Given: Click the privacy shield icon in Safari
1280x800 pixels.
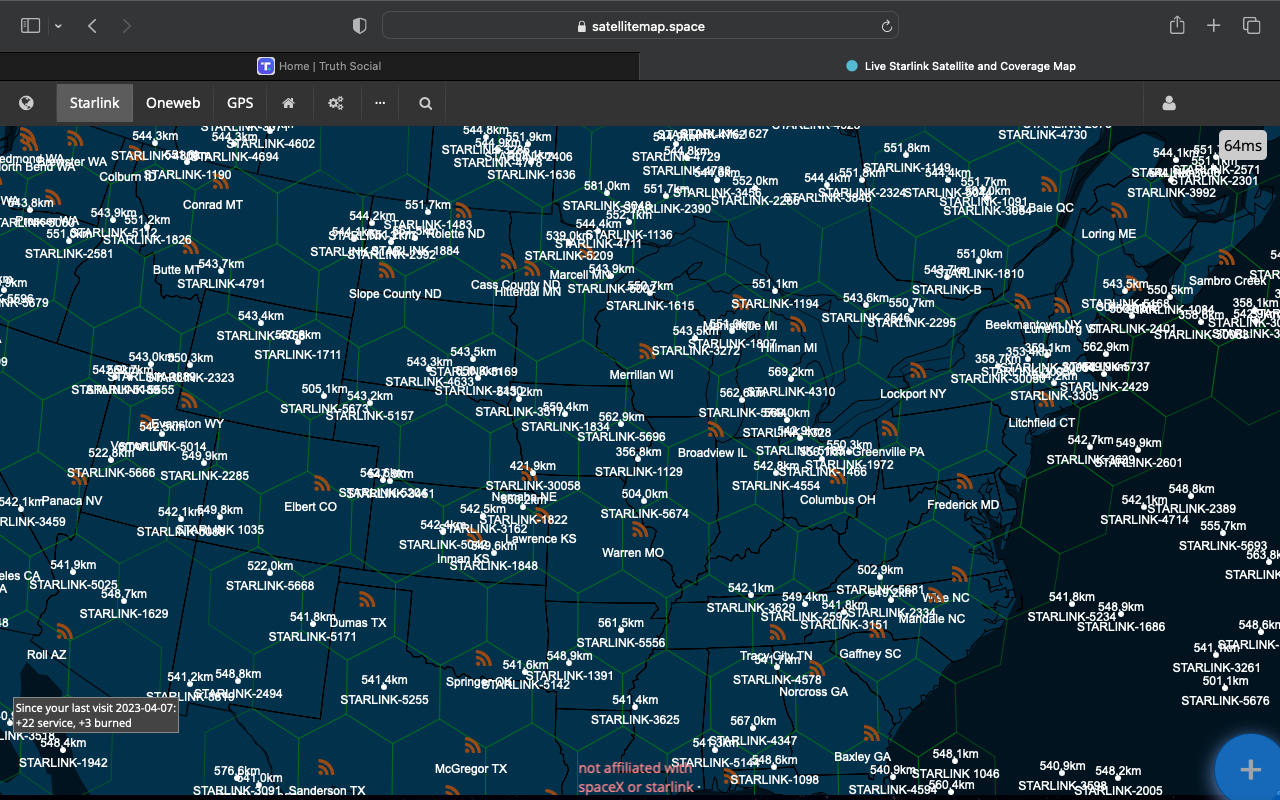Looking at the screenshot, I should tap(360, 26).
